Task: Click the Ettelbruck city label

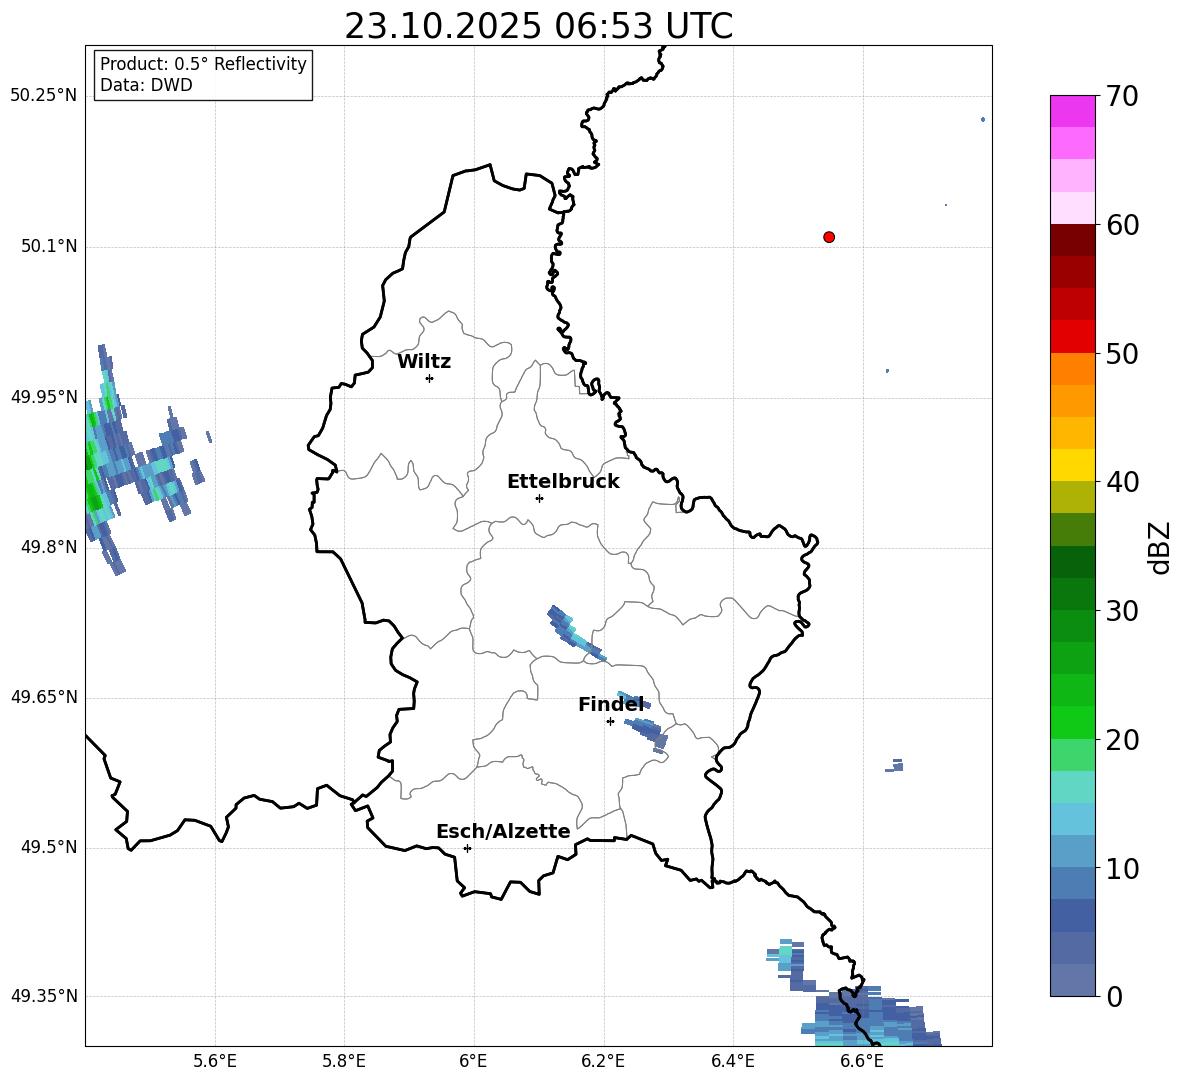Action: (x=563, y=482)
